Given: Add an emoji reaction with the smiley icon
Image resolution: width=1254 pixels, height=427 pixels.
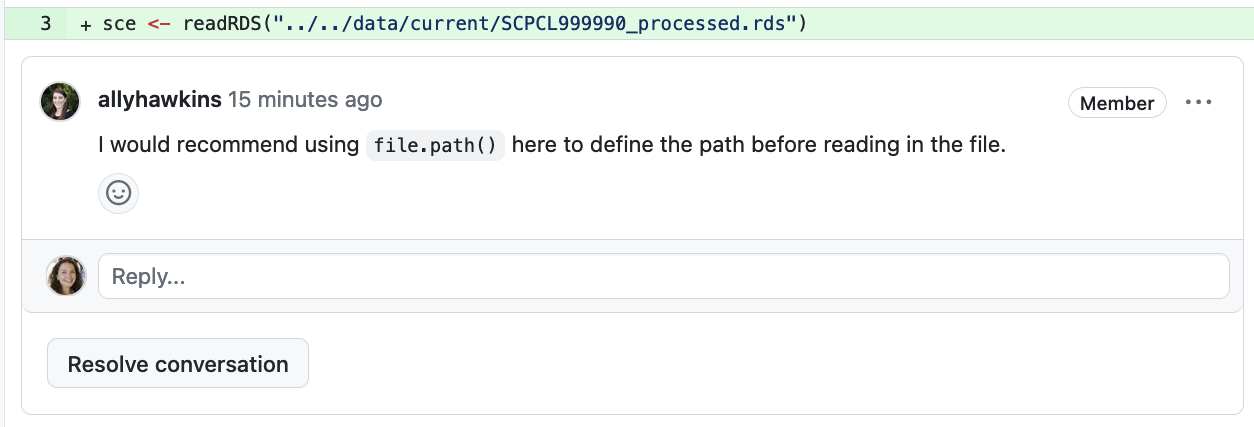Looking at the screenshot, I should coord(119,193).
